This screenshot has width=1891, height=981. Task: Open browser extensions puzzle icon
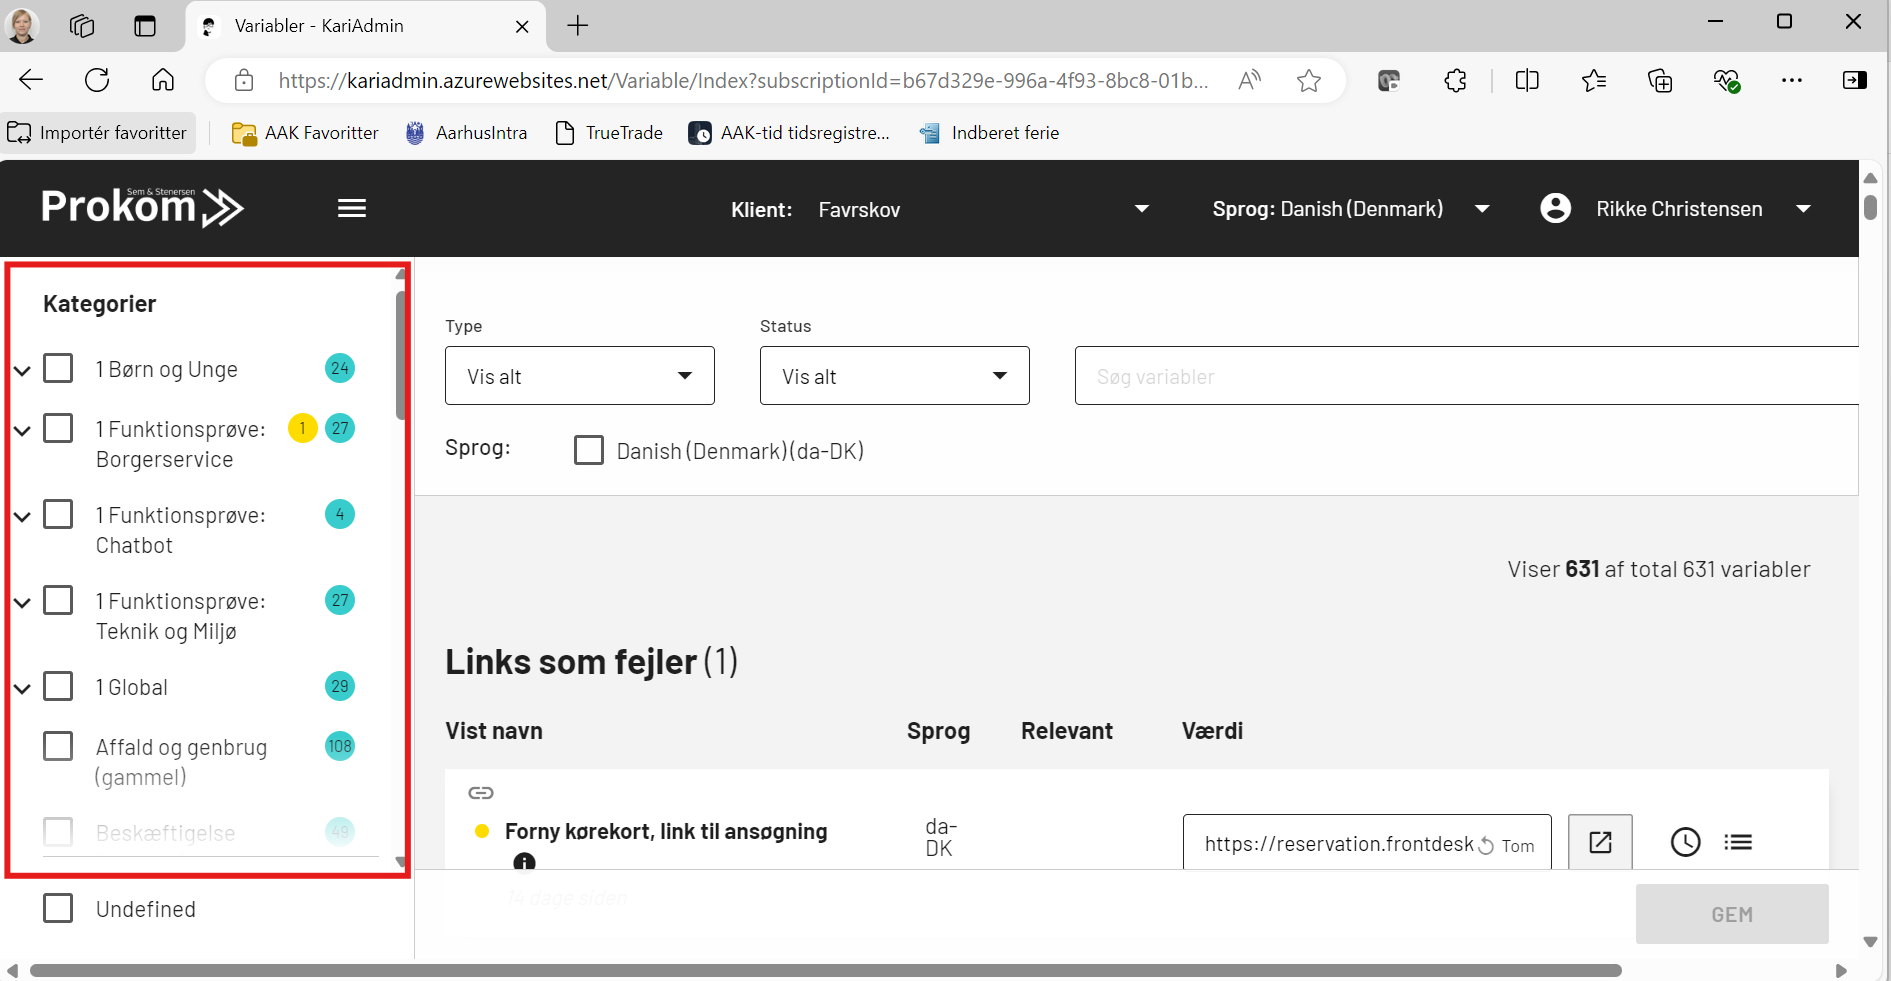click(x=1455, y=81)
